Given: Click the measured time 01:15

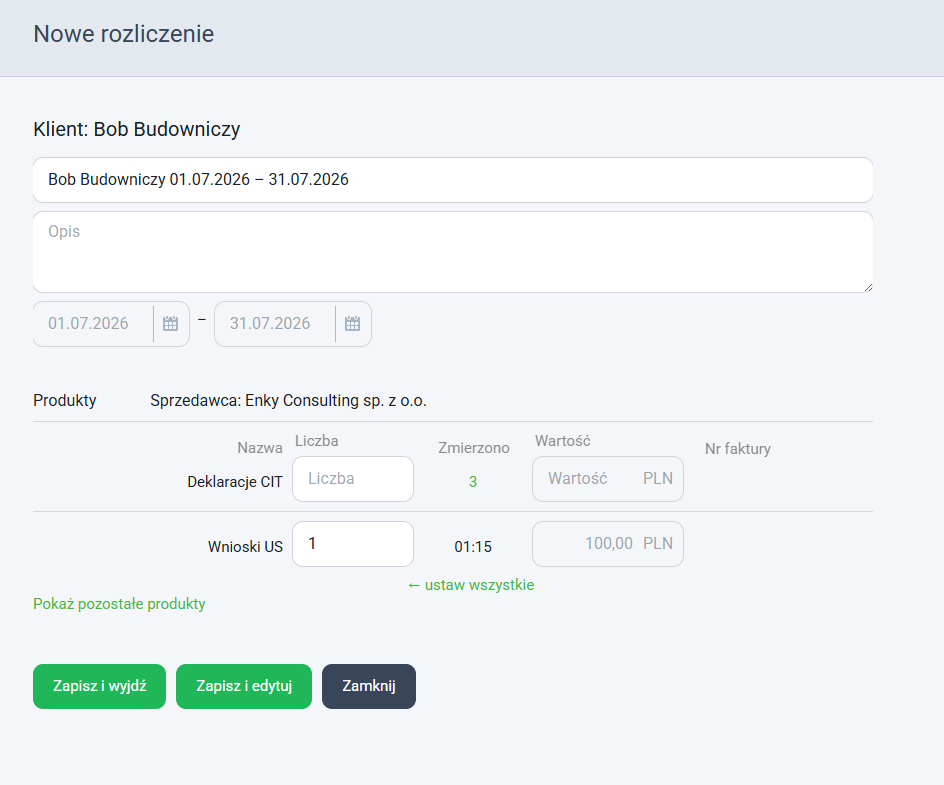Looking at the screenshot, I should pyautogui.click(x=473, y=547).
